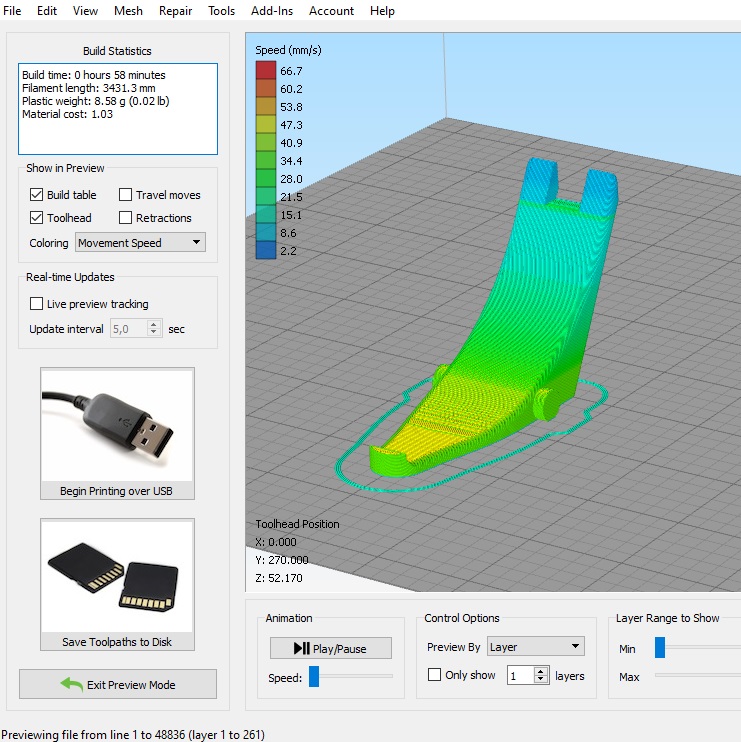This screenshot has height=742, width=741.
Task: Open the Edit menu
Action: pos(47,10)
